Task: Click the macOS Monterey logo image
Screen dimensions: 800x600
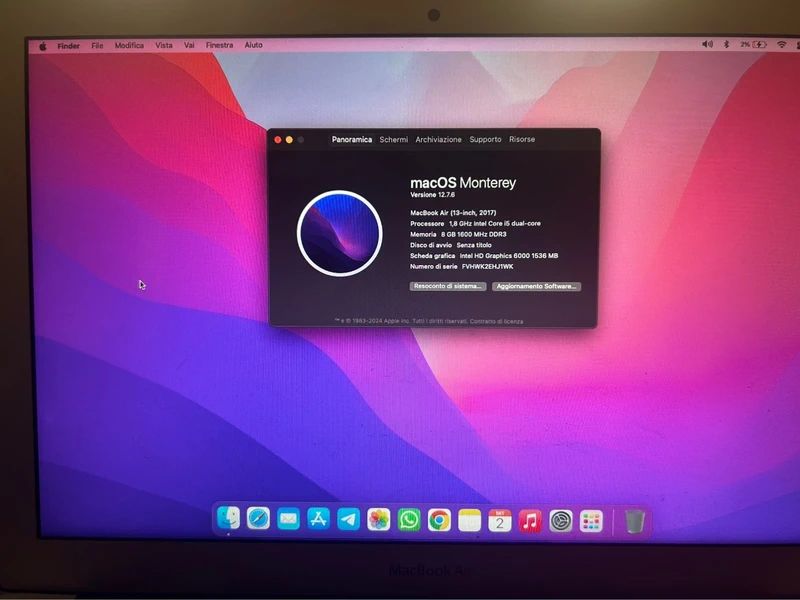Action: [x=340, y=233]
